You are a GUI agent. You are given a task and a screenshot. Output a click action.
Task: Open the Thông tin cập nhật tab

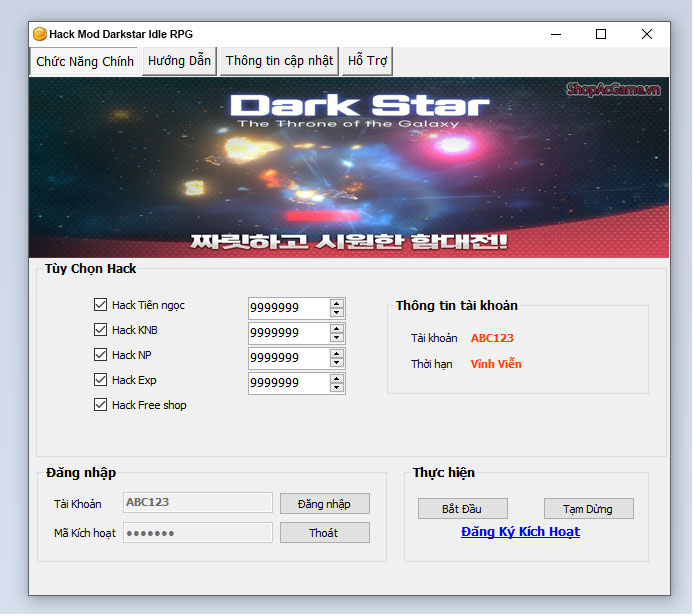tap(279, 61)
